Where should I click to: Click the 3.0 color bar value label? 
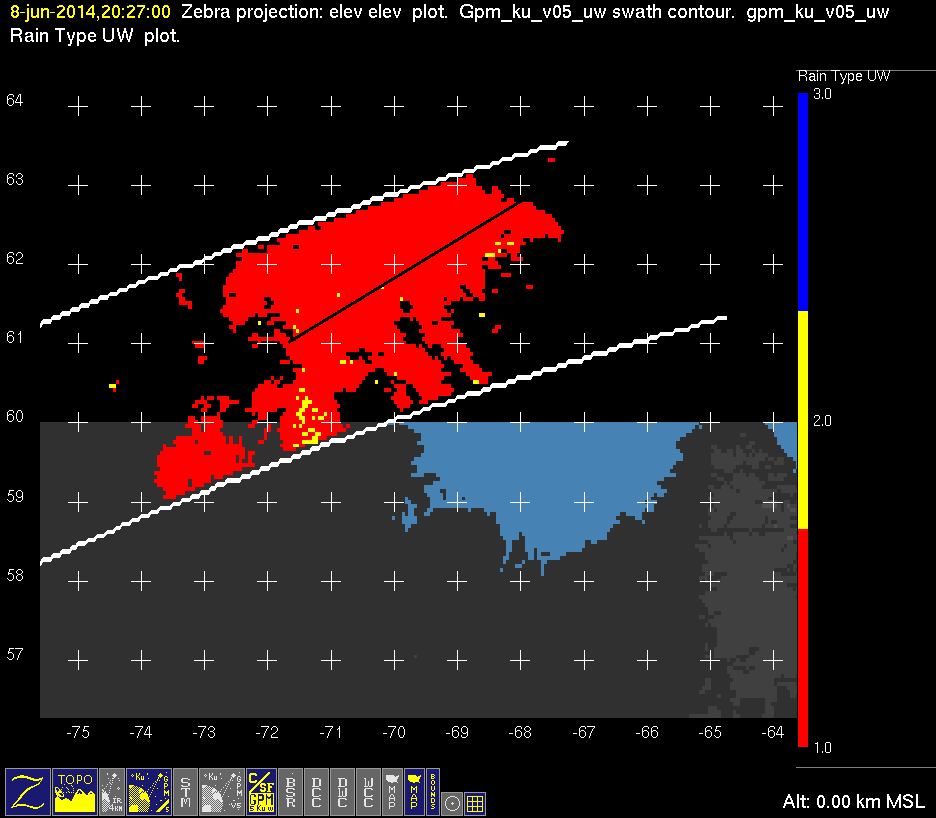click(x=822, y=94)
